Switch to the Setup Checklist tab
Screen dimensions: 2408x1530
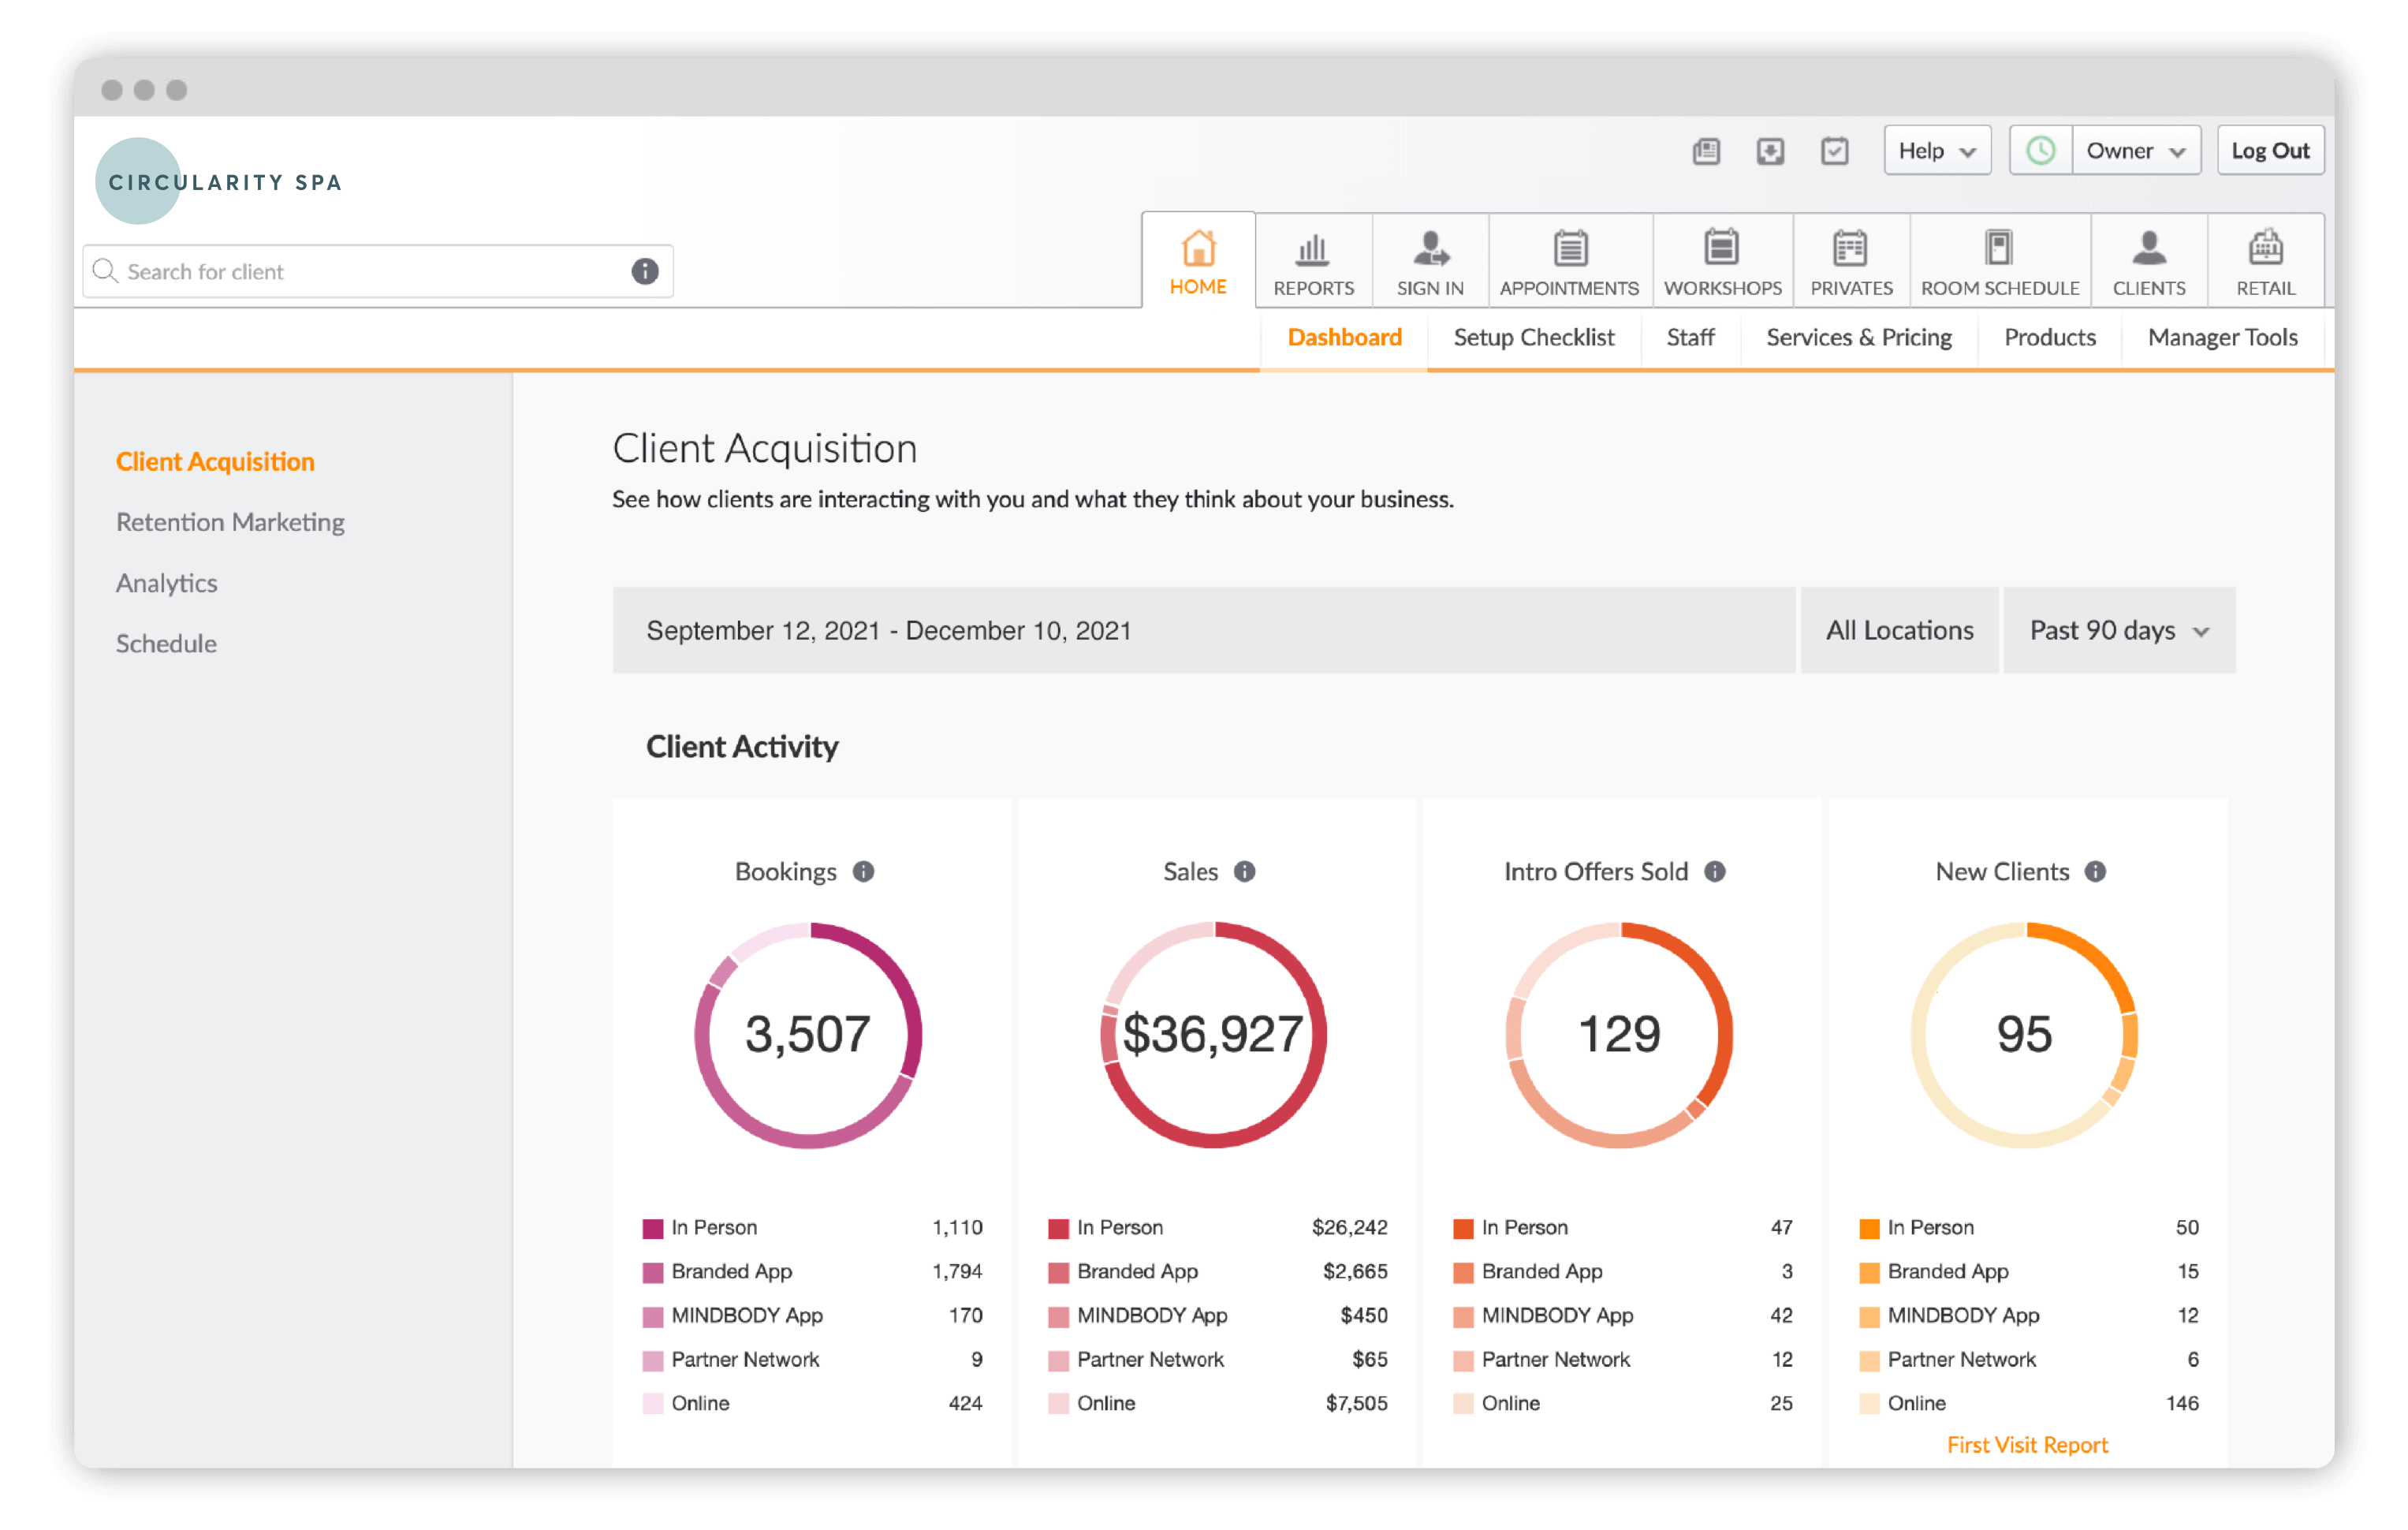(x=1533, y=338)
